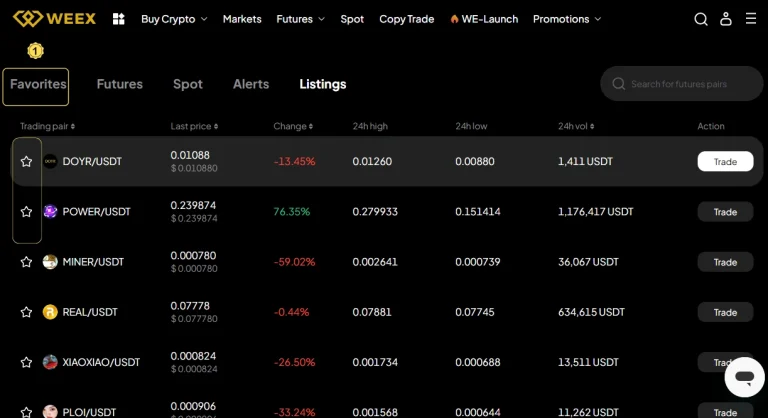This screenshot has width=768, height=418.
Task: Click the POWER coin icon
Action: [x=50, y=212]
